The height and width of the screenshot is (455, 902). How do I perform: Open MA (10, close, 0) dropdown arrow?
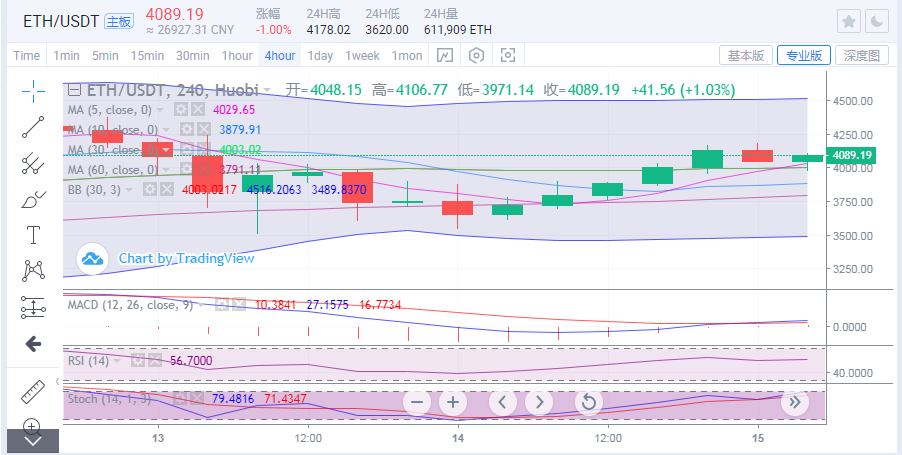click(166, 130)
